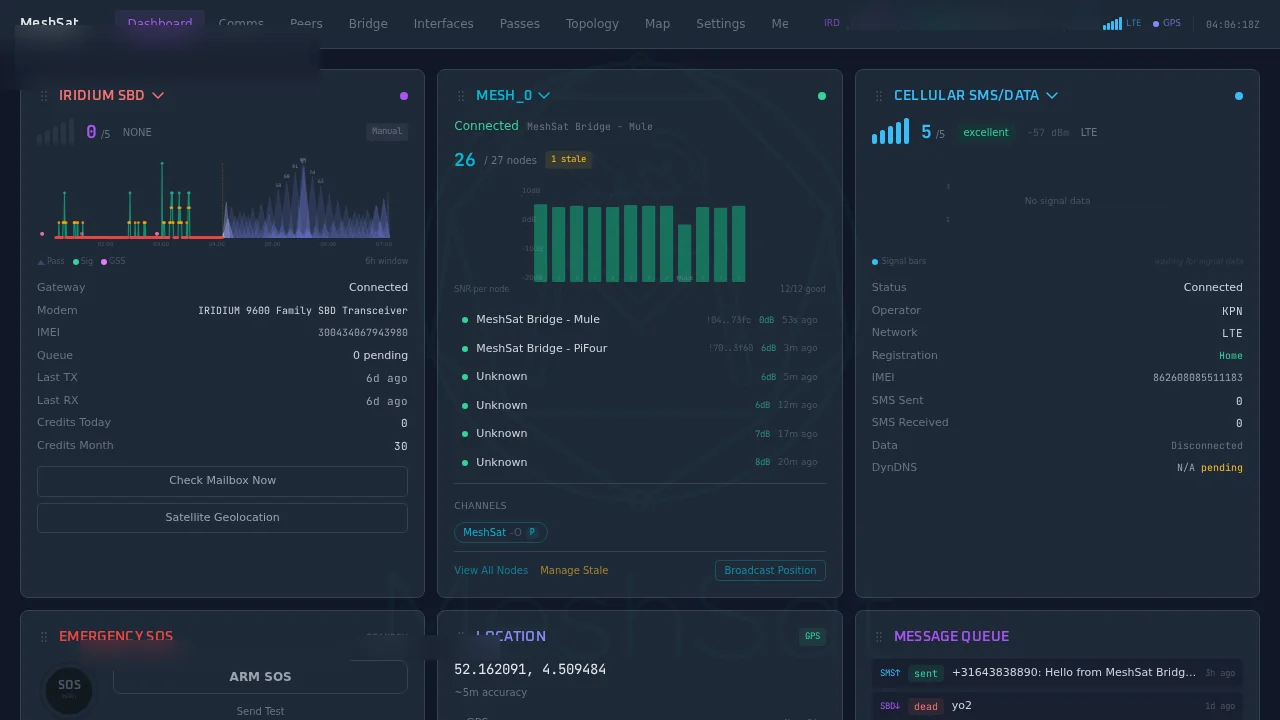Viewport: 1280px width, 720px height.
Task: Click the Broadcast Position button
Action: pos(770,570)
